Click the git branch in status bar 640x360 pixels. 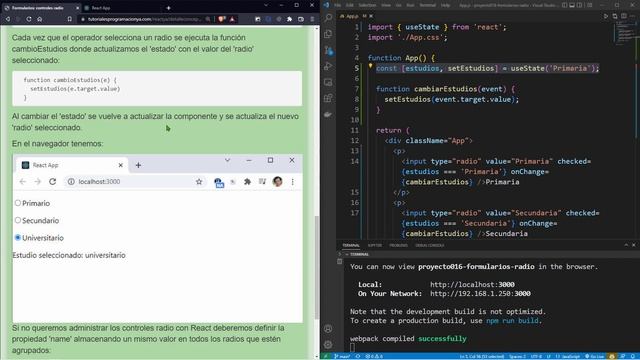point(342,356)
